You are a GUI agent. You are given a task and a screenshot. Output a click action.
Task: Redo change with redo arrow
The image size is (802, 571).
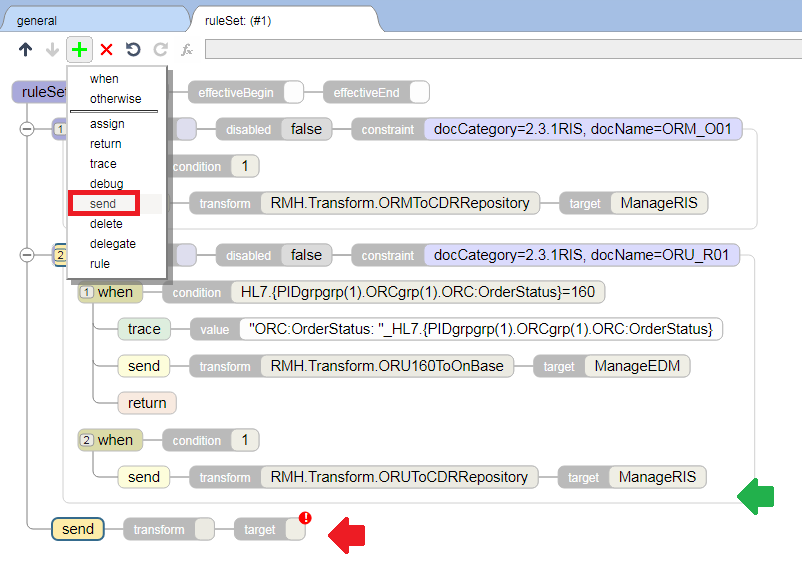[x=161, y=50]
